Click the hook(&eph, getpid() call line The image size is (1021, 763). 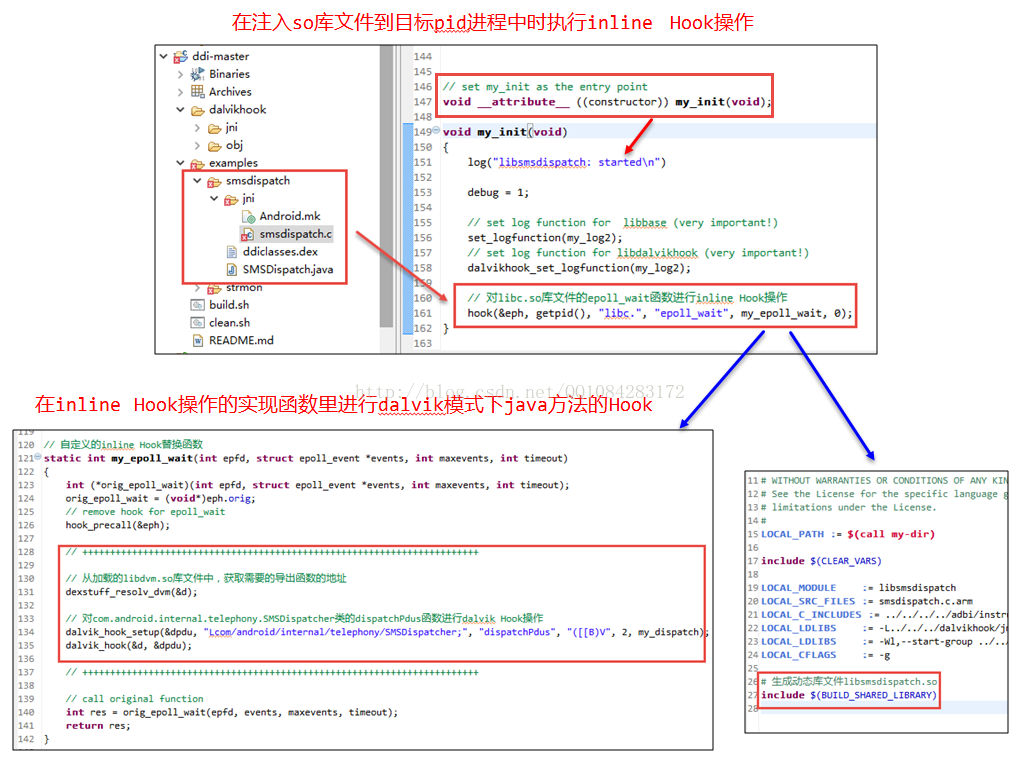coord(659,313)
